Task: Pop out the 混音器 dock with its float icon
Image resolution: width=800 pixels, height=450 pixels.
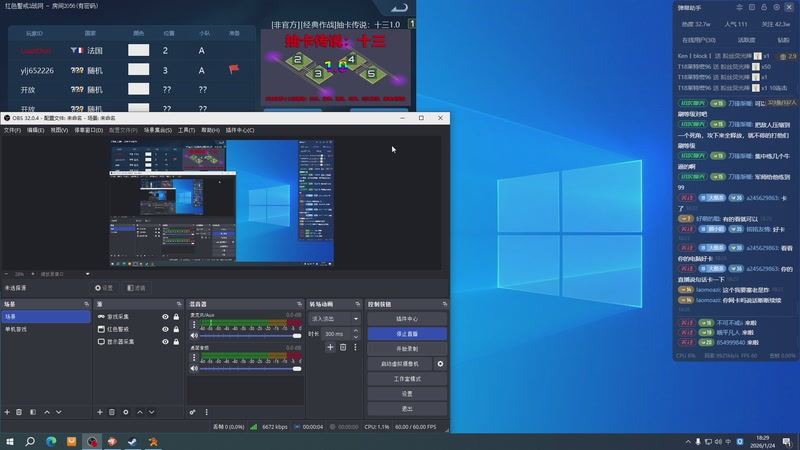Action: [x=299, y=304]
